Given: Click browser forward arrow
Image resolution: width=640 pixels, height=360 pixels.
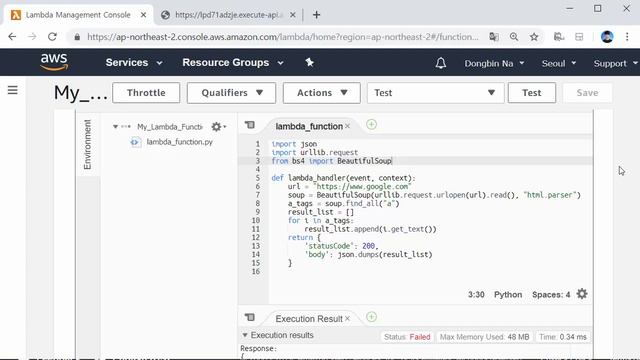Looking at the screenshot, I should pos(32,37).
